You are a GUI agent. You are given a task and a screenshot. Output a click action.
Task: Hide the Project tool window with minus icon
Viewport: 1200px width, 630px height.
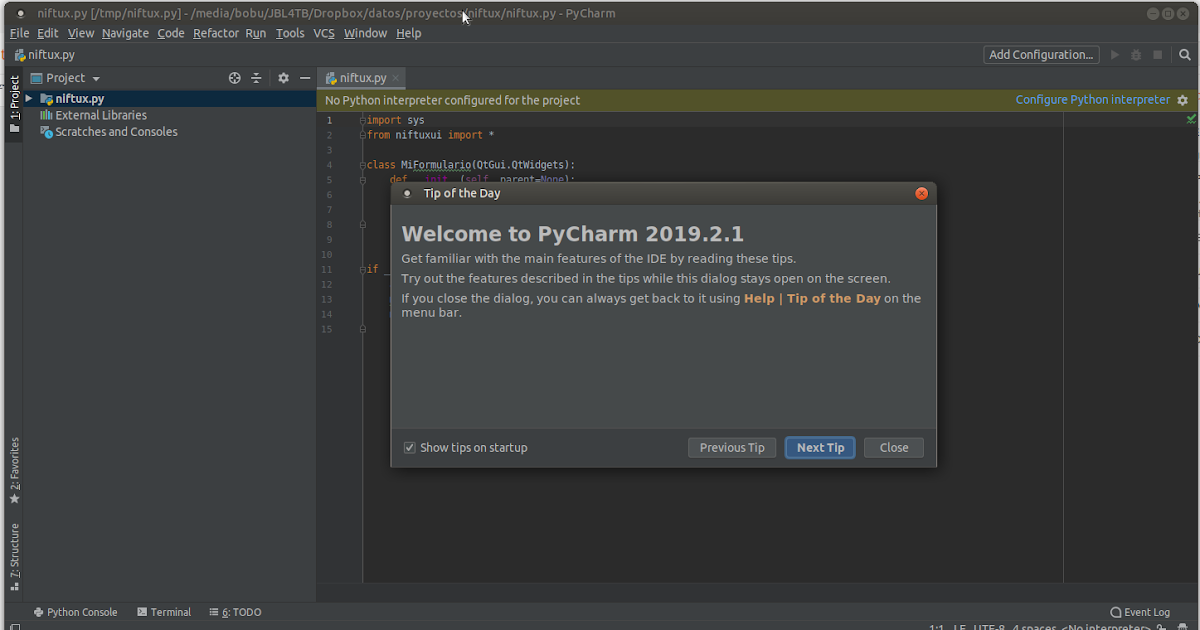click(305, 78)
